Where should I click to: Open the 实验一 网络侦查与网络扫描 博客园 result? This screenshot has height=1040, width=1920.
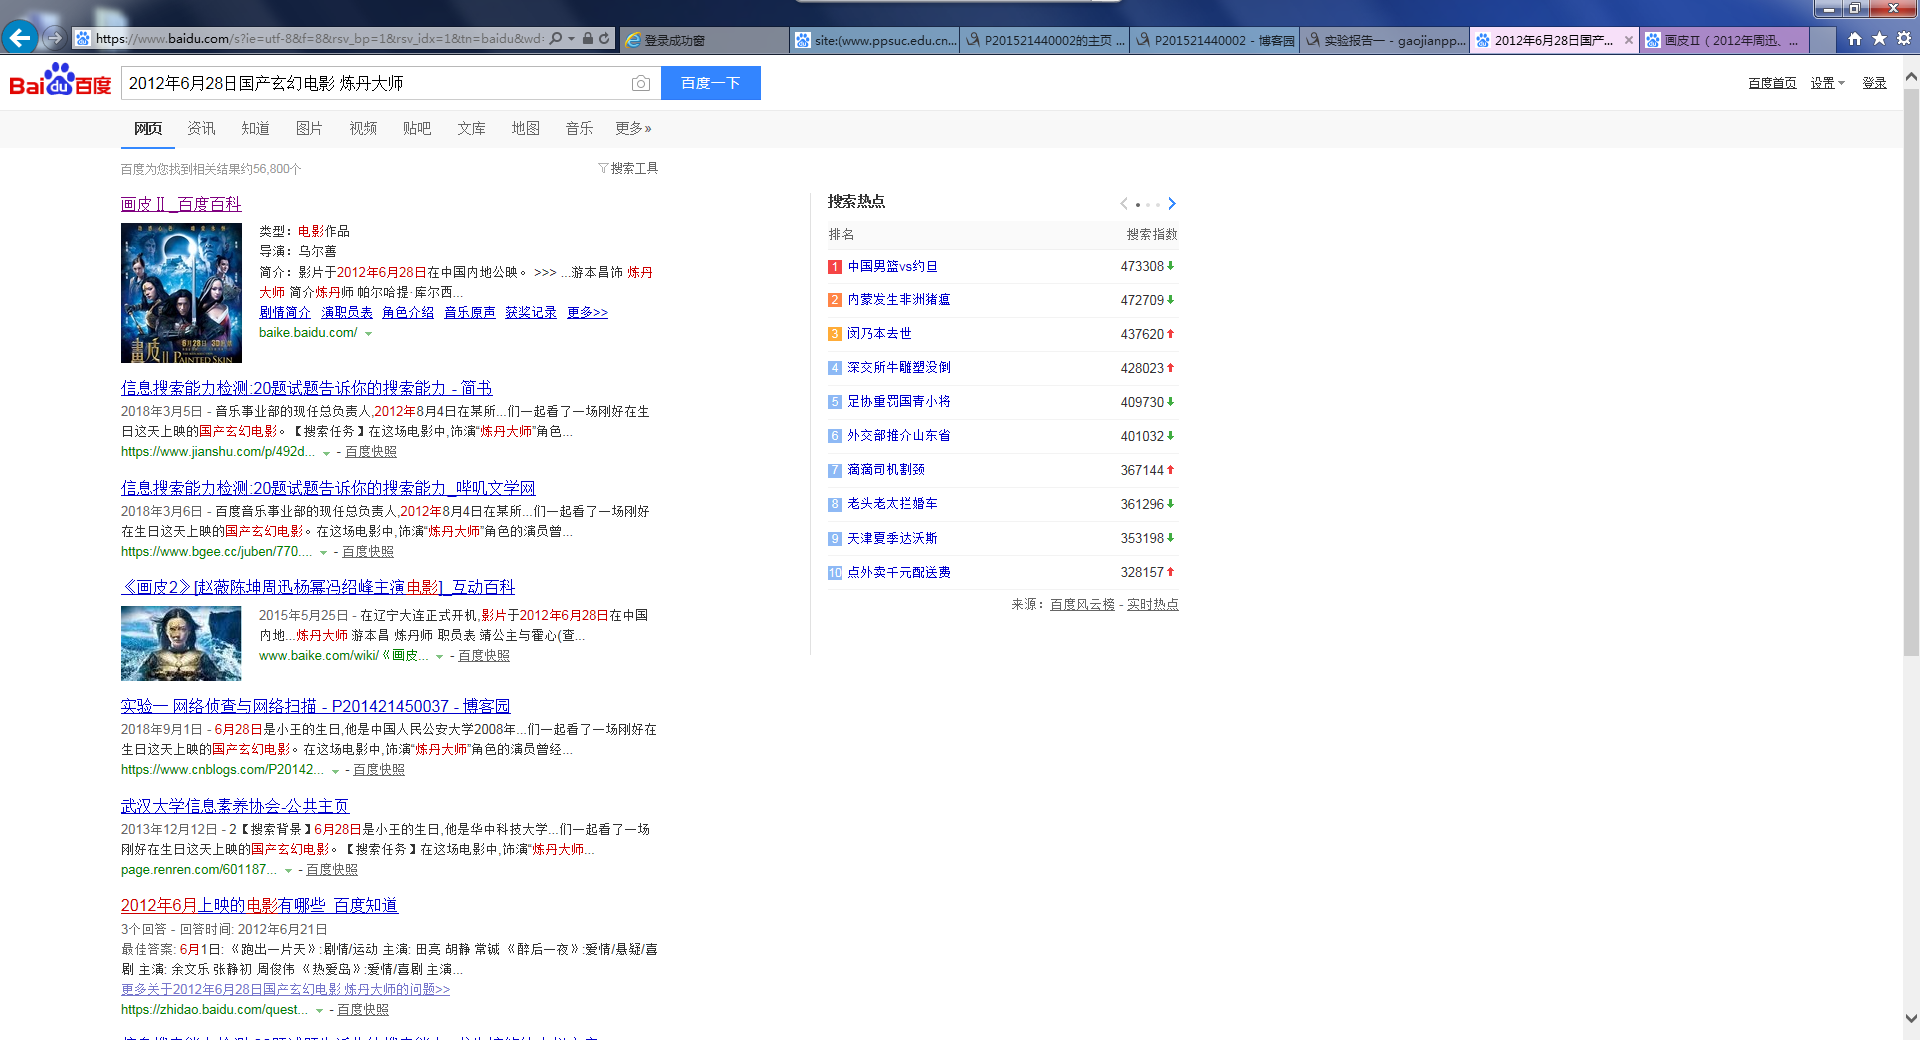[316, 706]
